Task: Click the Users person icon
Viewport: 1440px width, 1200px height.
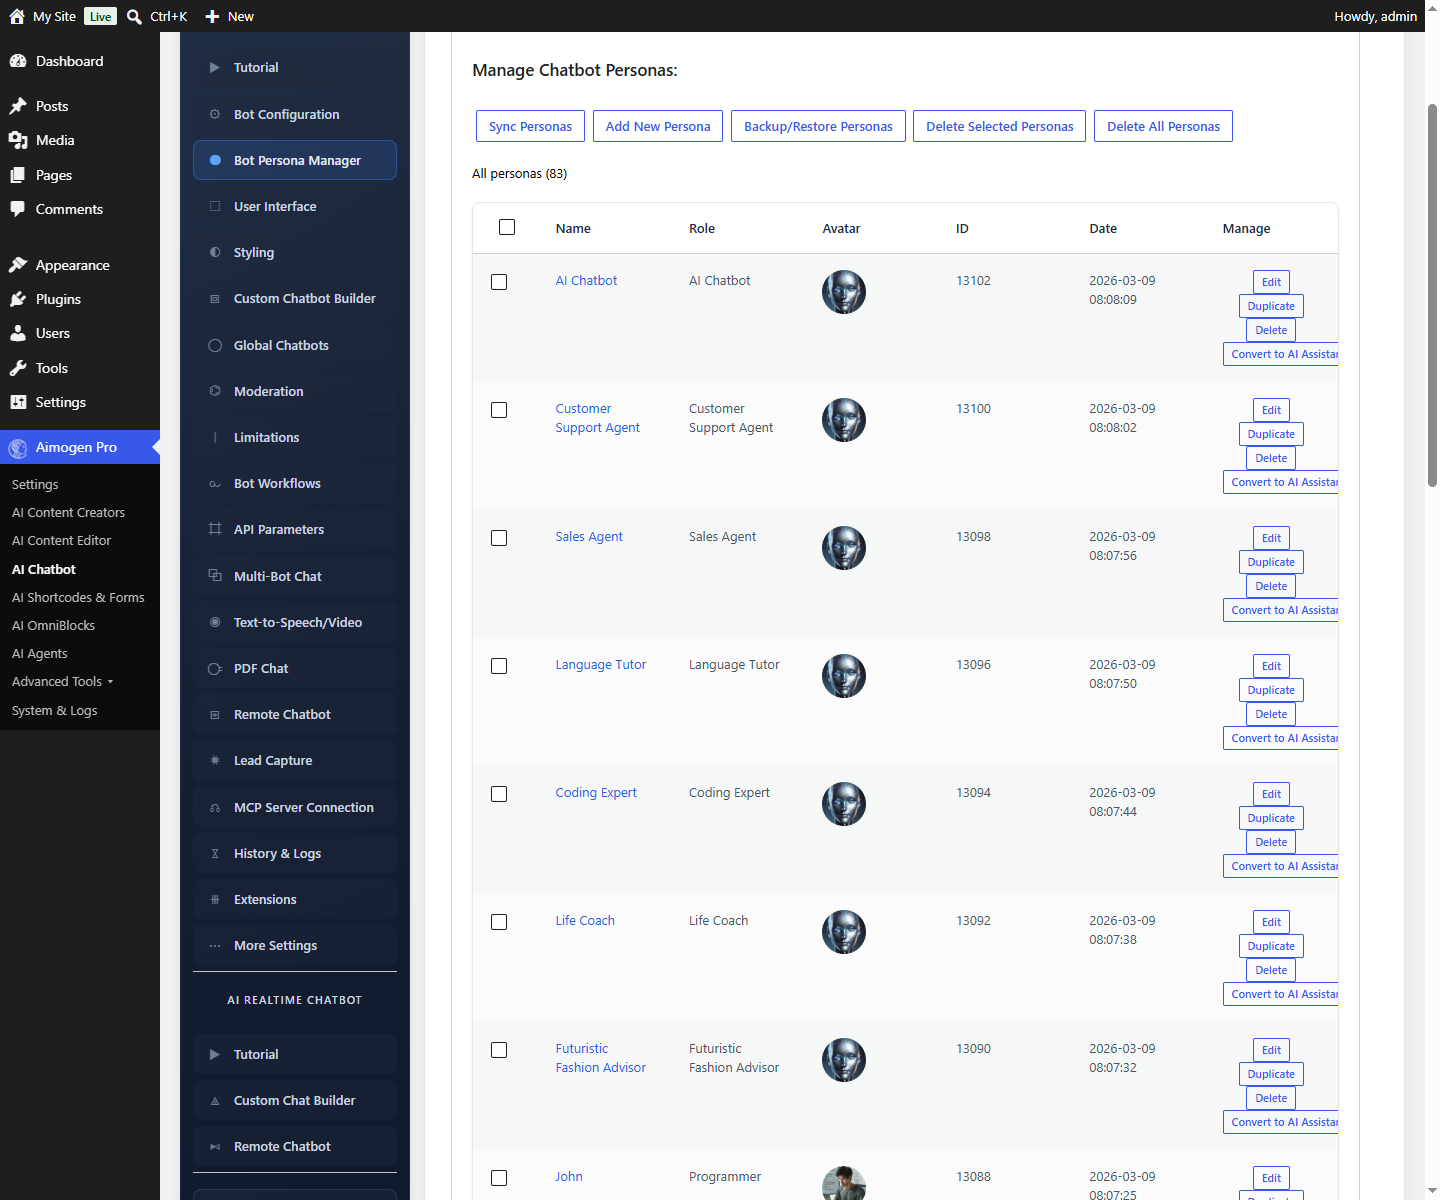Action: pos(18,333)
